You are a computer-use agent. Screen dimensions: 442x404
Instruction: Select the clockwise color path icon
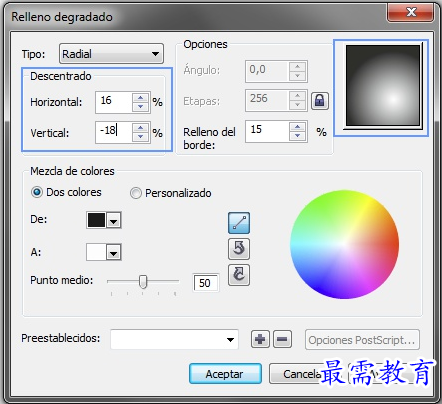point(239,275)
